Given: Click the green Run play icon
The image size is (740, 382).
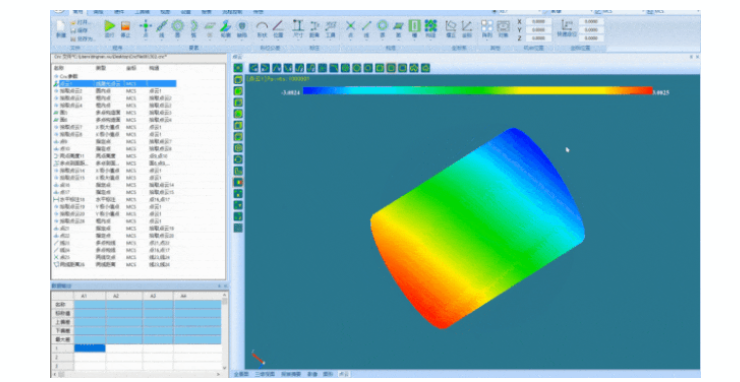Looking at the screenshot, I should (x=109, y=26).
